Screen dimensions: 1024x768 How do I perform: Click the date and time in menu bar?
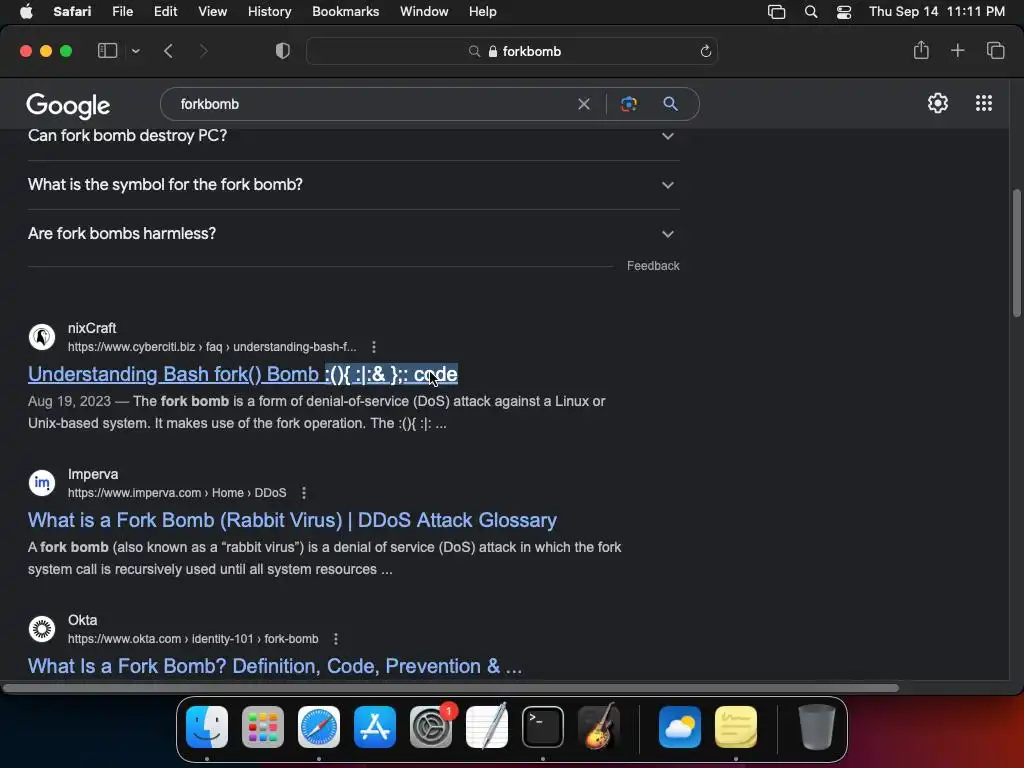pyautogui.click(x=936, y=12)
